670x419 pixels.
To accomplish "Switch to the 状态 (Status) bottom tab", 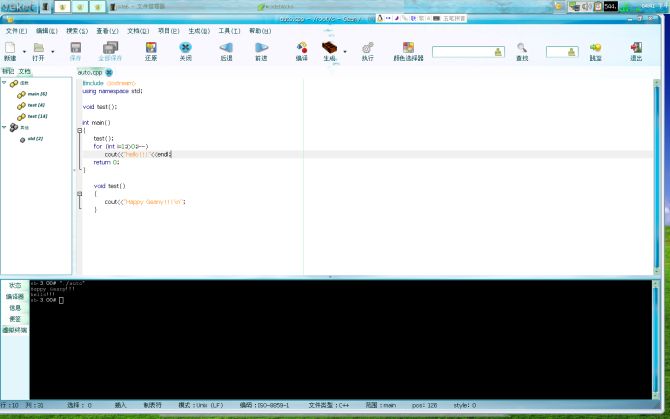I will pos(15,285).
